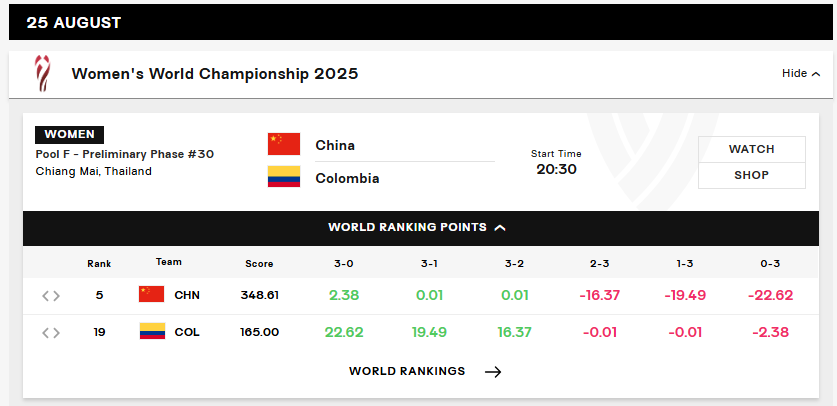Click the Score column header
This screenshot has height=406, width=837.
coord(259,263)
